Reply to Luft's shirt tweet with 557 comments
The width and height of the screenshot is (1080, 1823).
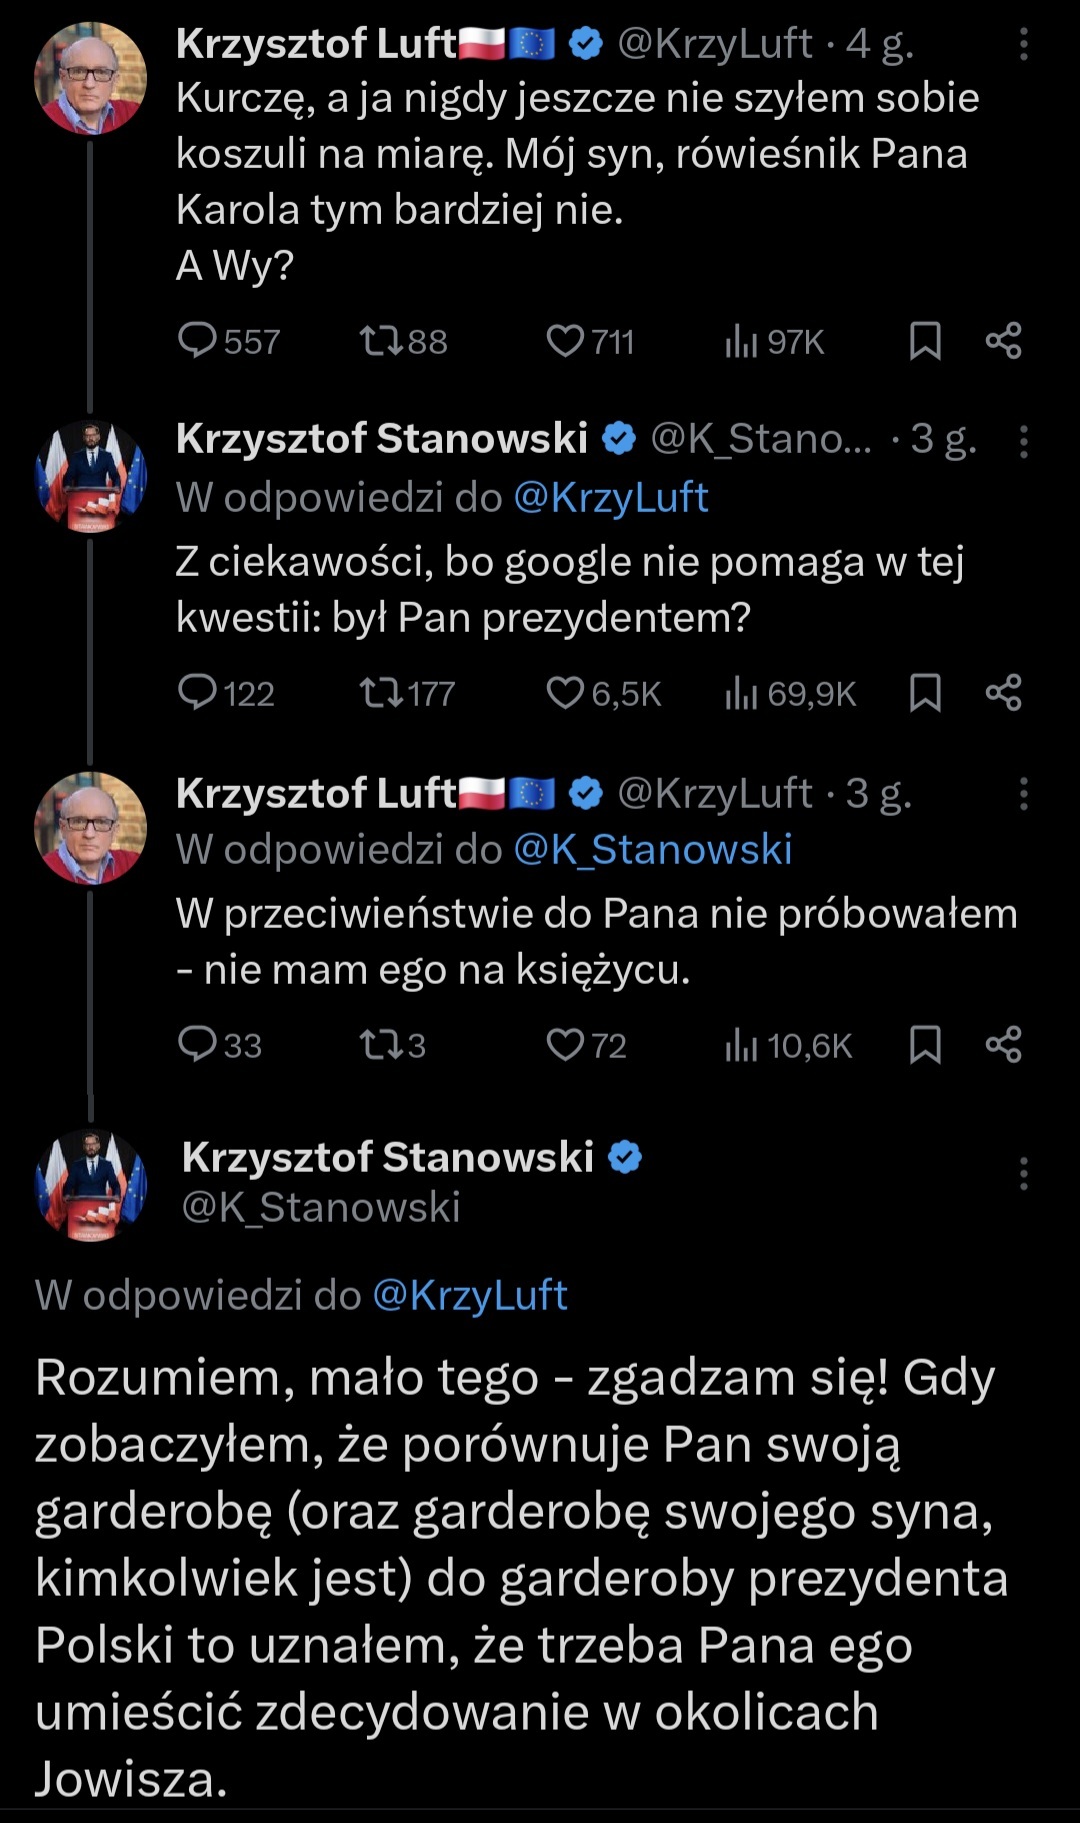[x=198, y=341]
